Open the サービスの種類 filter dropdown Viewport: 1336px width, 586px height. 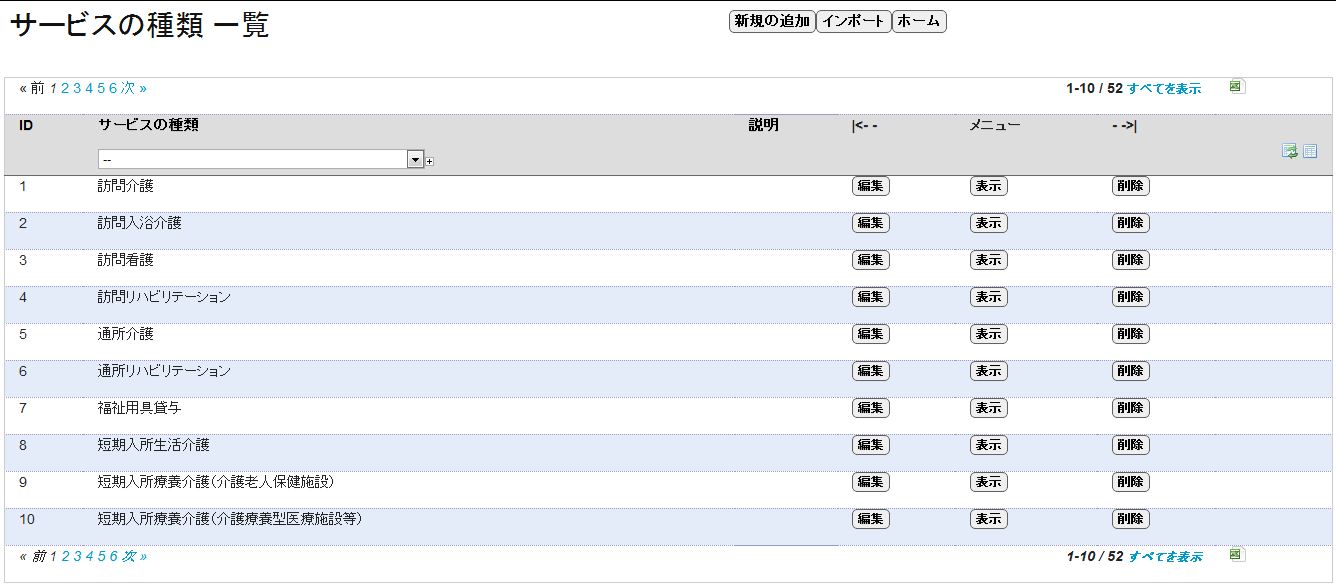[x=262, y=160]
